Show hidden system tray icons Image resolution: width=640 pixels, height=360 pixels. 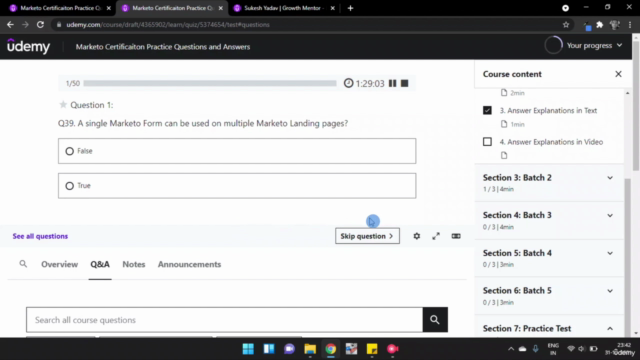click(x=511, y=349)
